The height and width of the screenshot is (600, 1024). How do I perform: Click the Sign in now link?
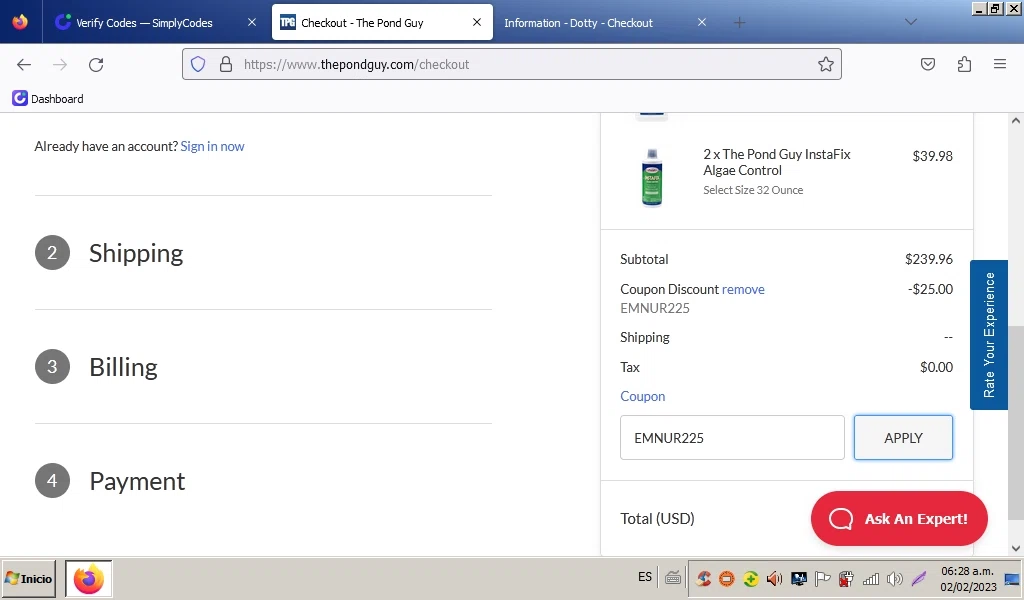pos(212,146)
